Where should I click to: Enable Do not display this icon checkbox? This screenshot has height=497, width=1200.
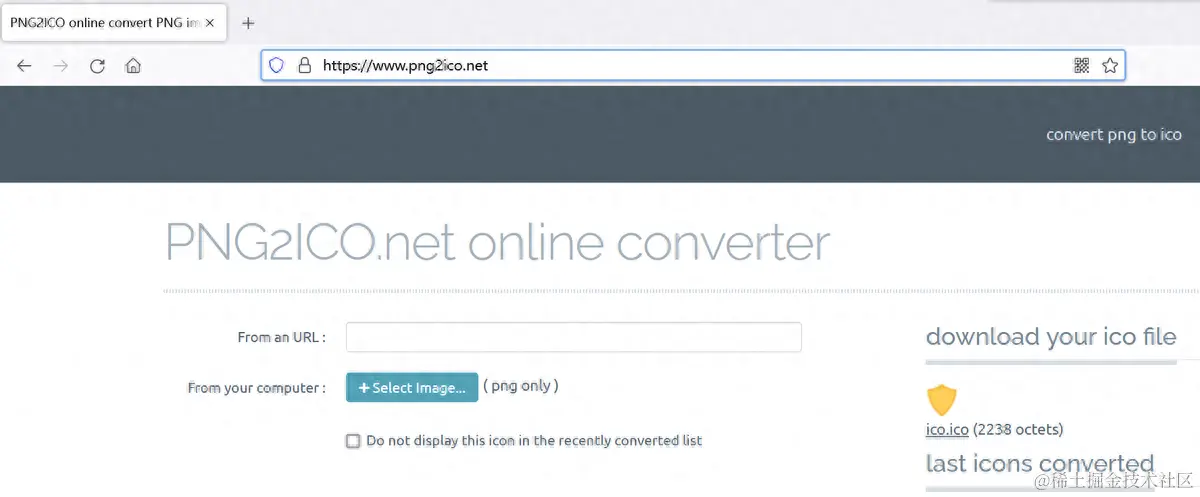coord(353,441)
